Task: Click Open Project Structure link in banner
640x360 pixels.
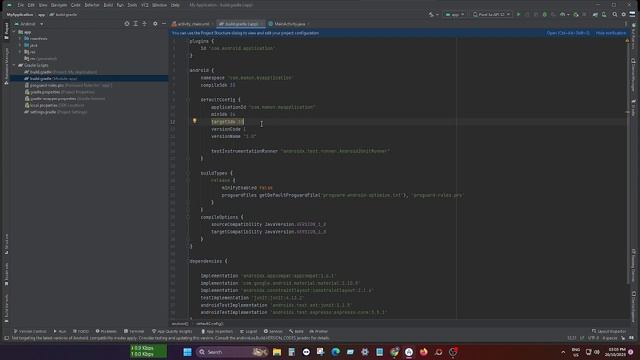Action: click(568, 33)
